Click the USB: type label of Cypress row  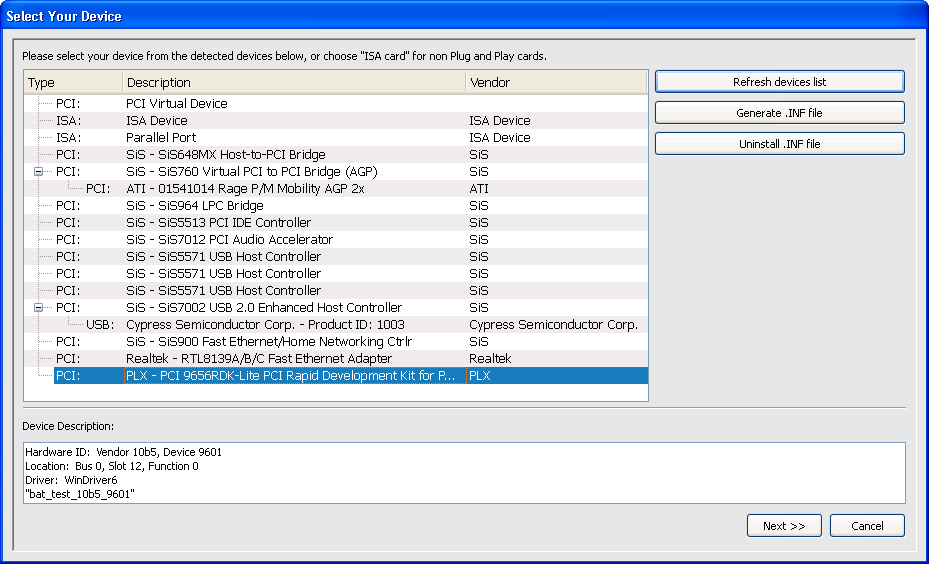click(100, 325)
